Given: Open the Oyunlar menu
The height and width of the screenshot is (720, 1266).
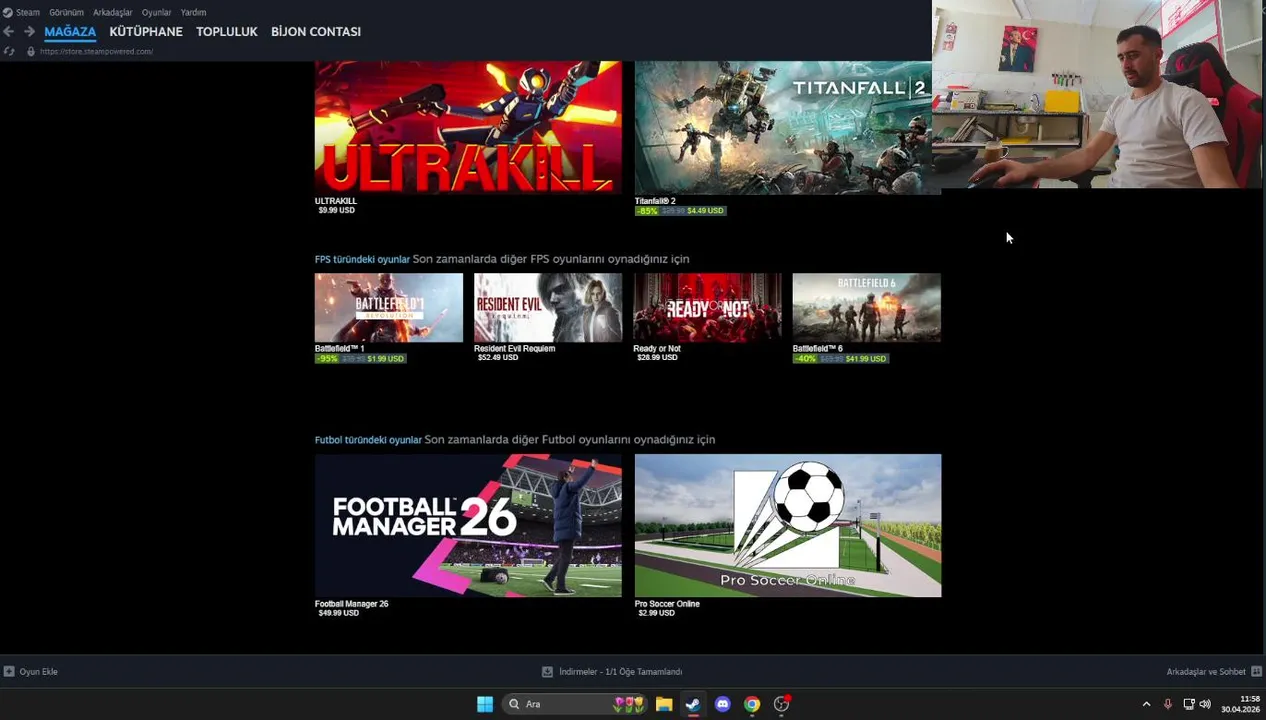Looking at the screenshot, I should tap(156, 12).
